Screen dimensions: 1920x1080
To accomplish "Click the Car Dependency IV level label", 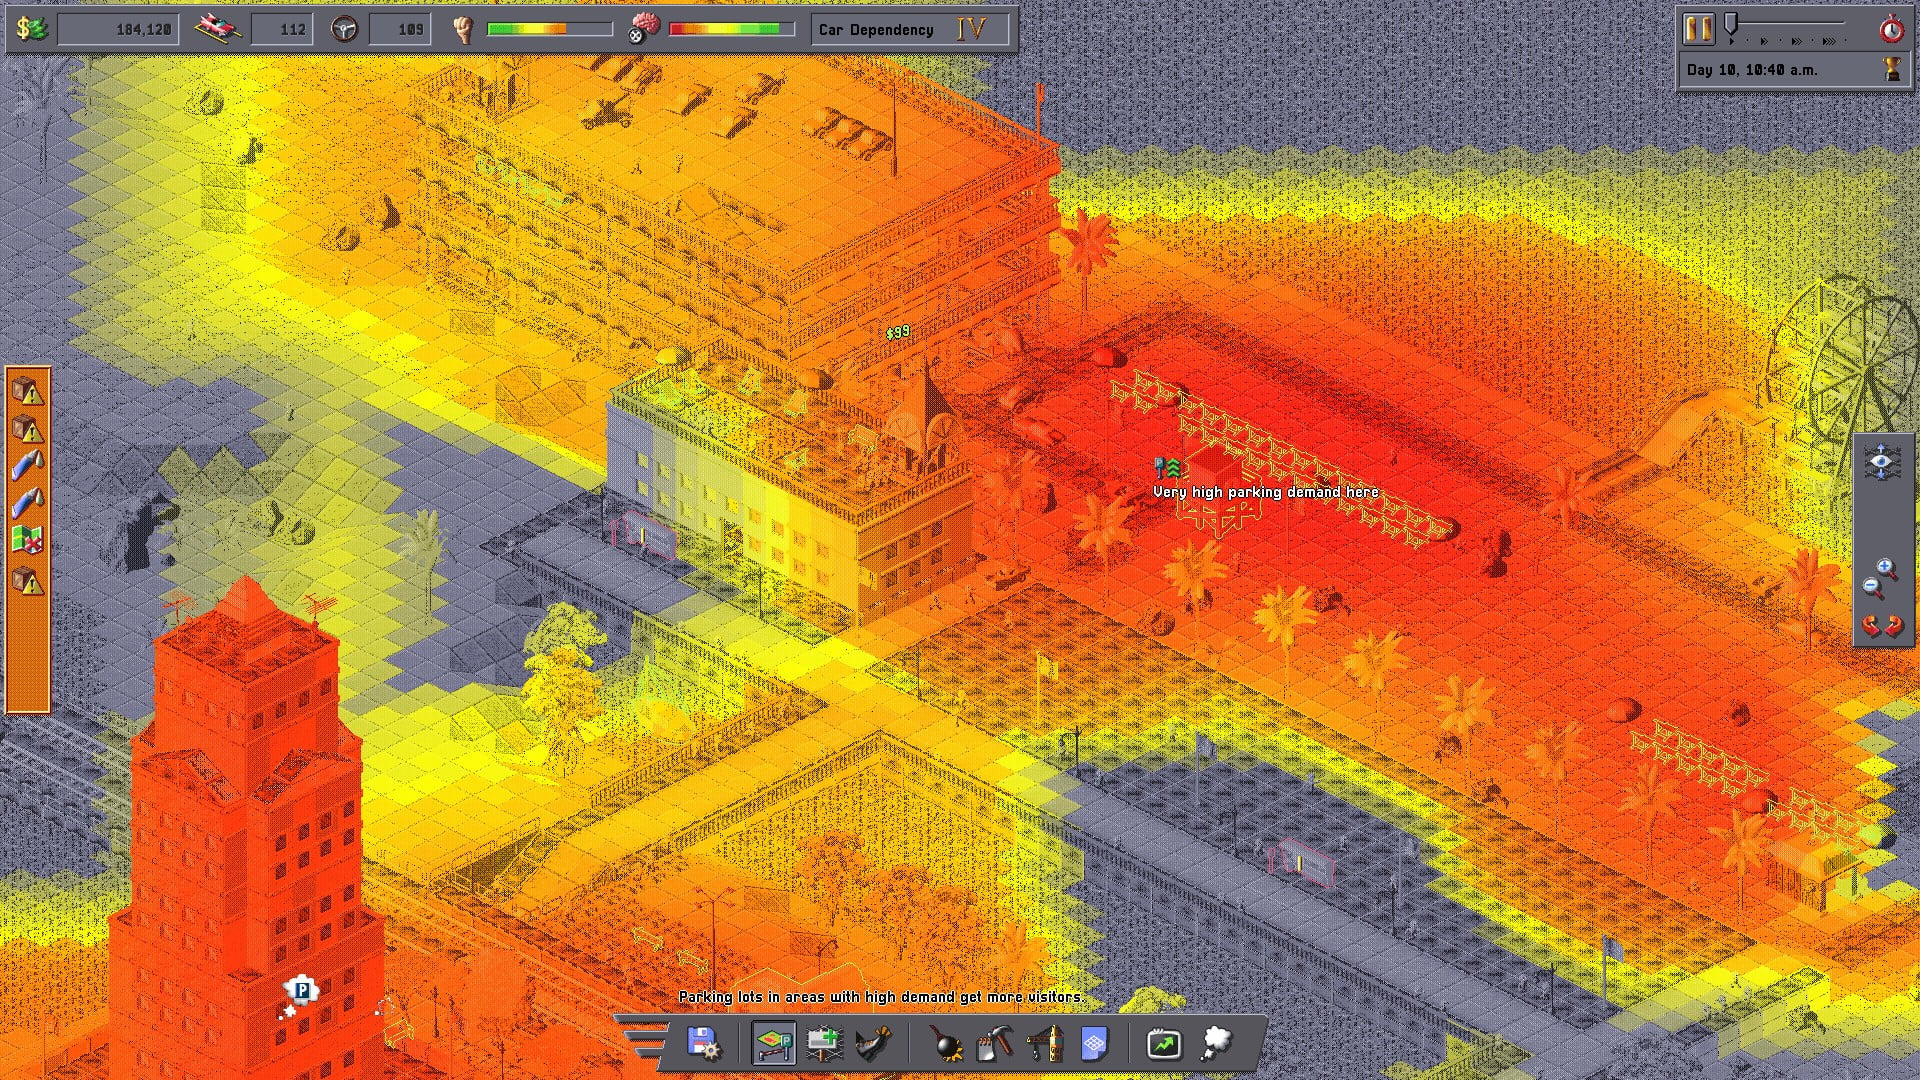I will [909, 30].
